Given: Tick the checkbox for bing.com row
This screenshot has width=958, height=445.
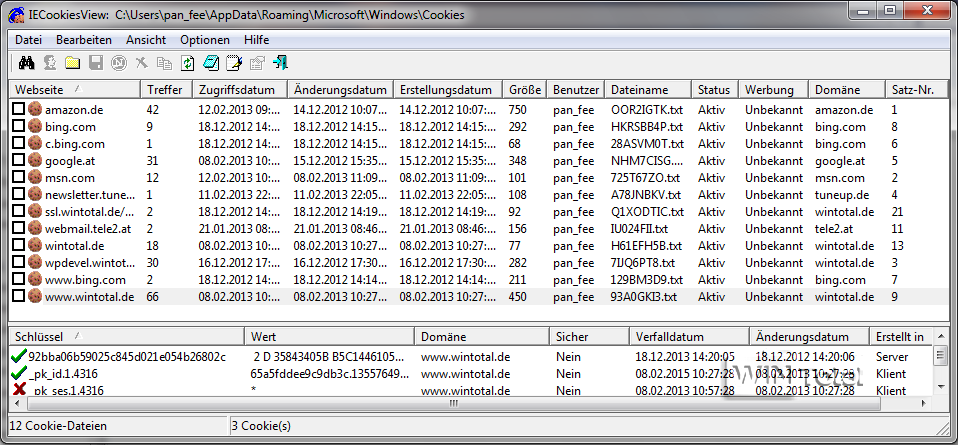Looking at the screenshot, I should (18, 126).
